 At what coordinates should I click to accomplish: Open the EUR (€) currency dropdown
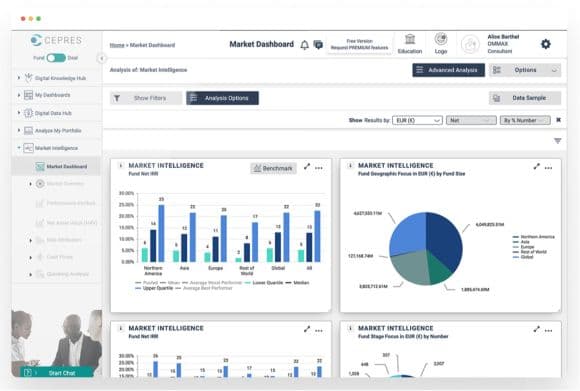point(417,120)
